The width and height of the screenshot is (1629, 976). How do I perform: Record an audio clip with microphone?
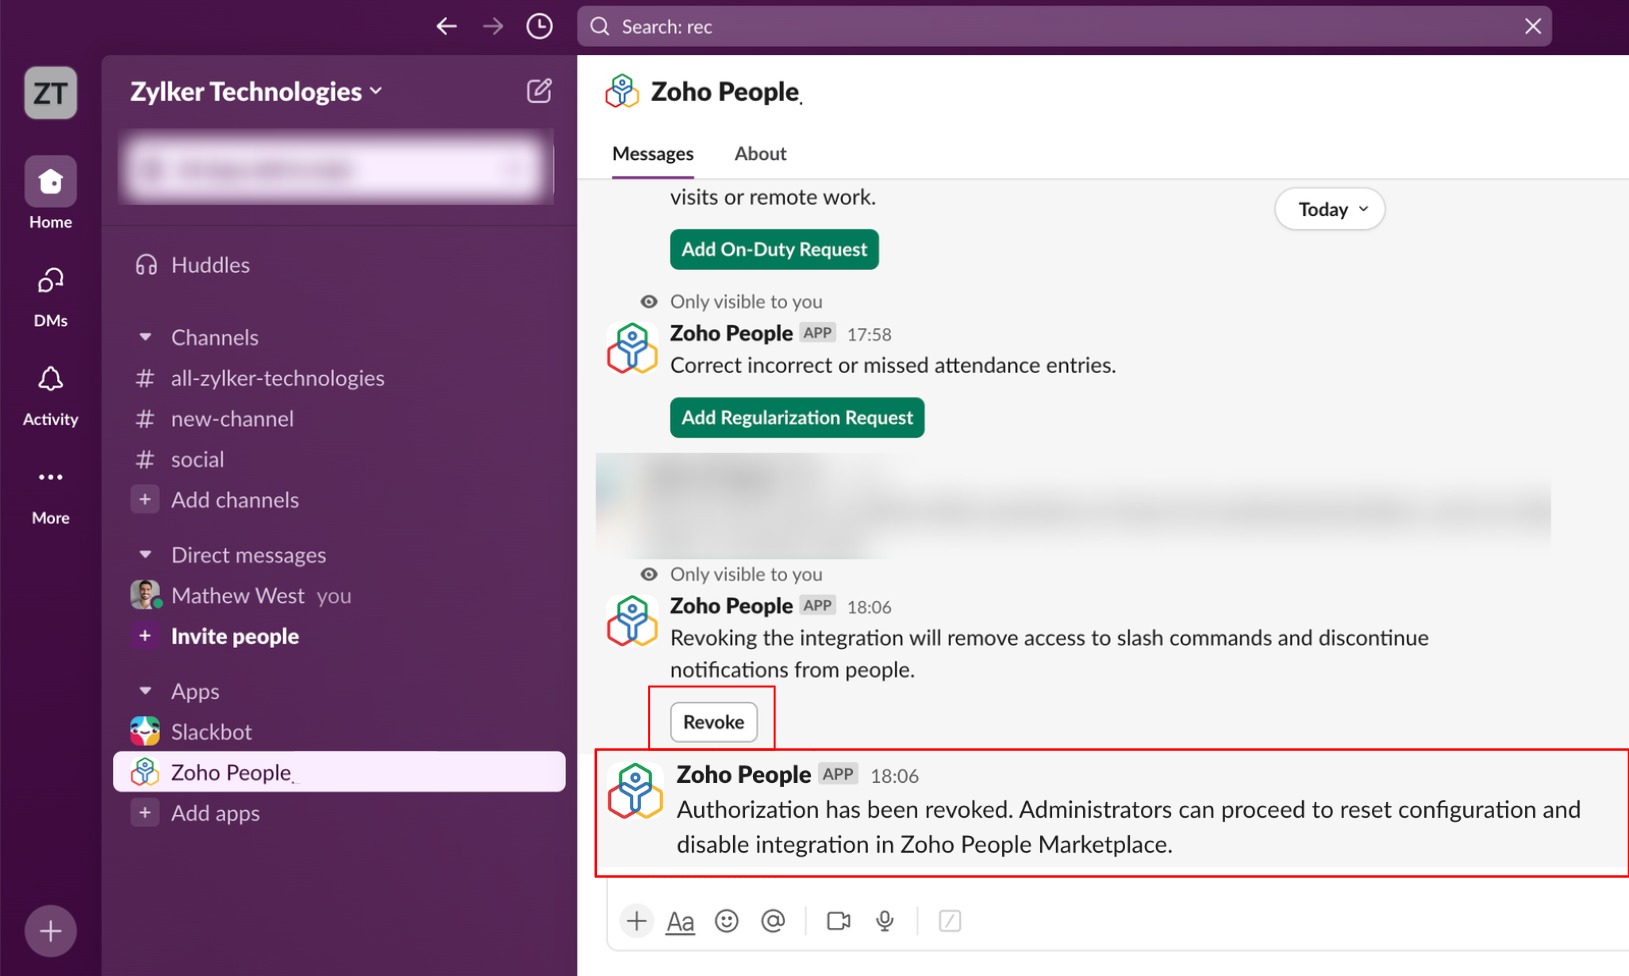click(x=885, y=921)
